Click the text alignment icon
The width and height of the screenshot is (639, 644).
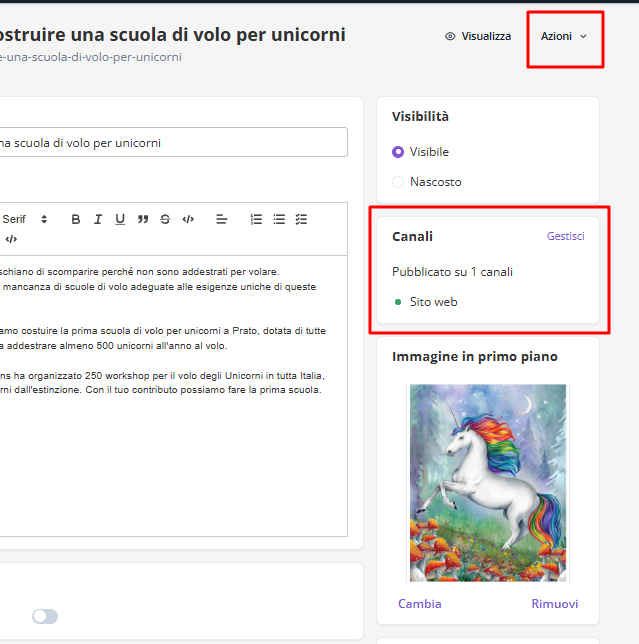(222, 219)
